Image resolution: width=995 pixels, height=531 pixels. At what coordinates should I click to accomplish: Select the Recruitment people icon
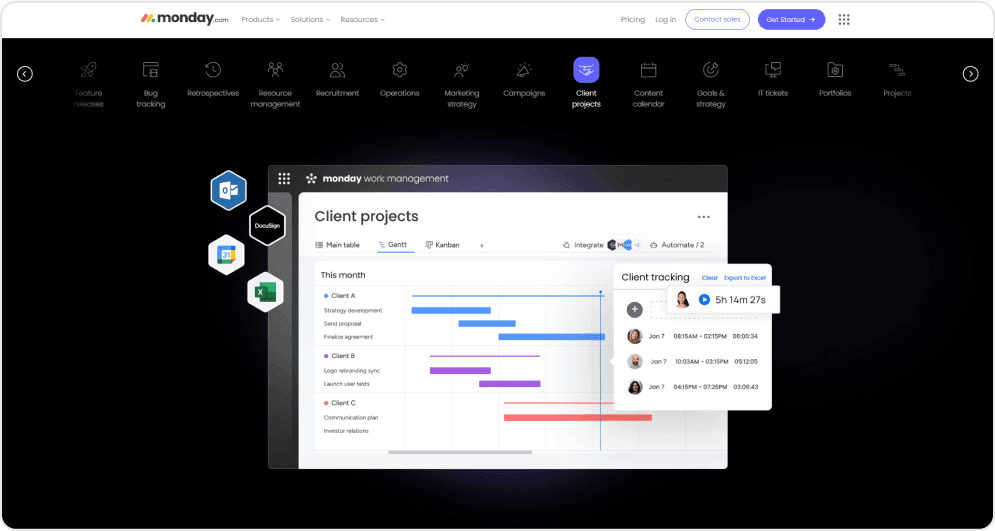[338, 70]
